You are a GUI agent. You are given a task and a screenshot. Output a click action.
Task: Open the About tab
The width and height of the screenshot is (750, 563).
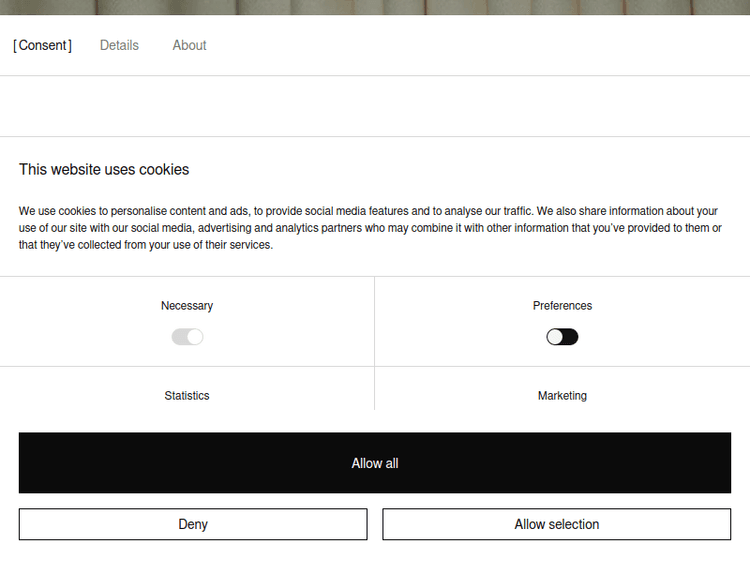point(189,45)
